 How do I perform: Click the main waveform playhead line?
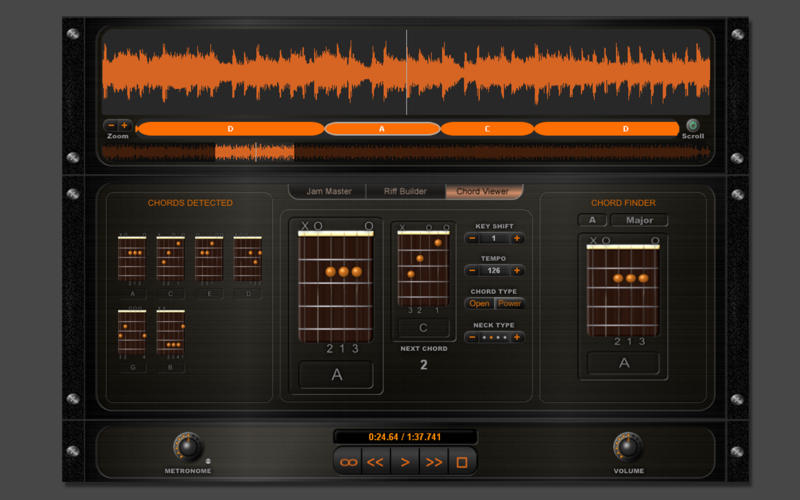407,72
